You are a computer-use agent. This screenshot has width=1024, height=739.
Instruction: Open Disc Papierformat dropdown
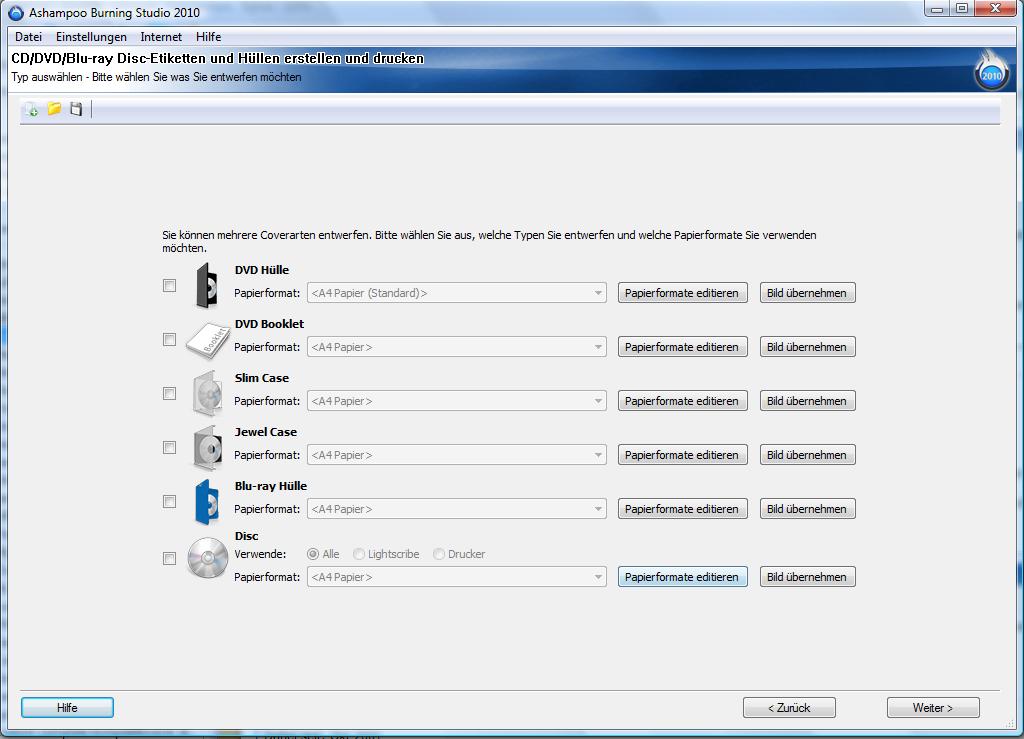[x=456, y=577]
